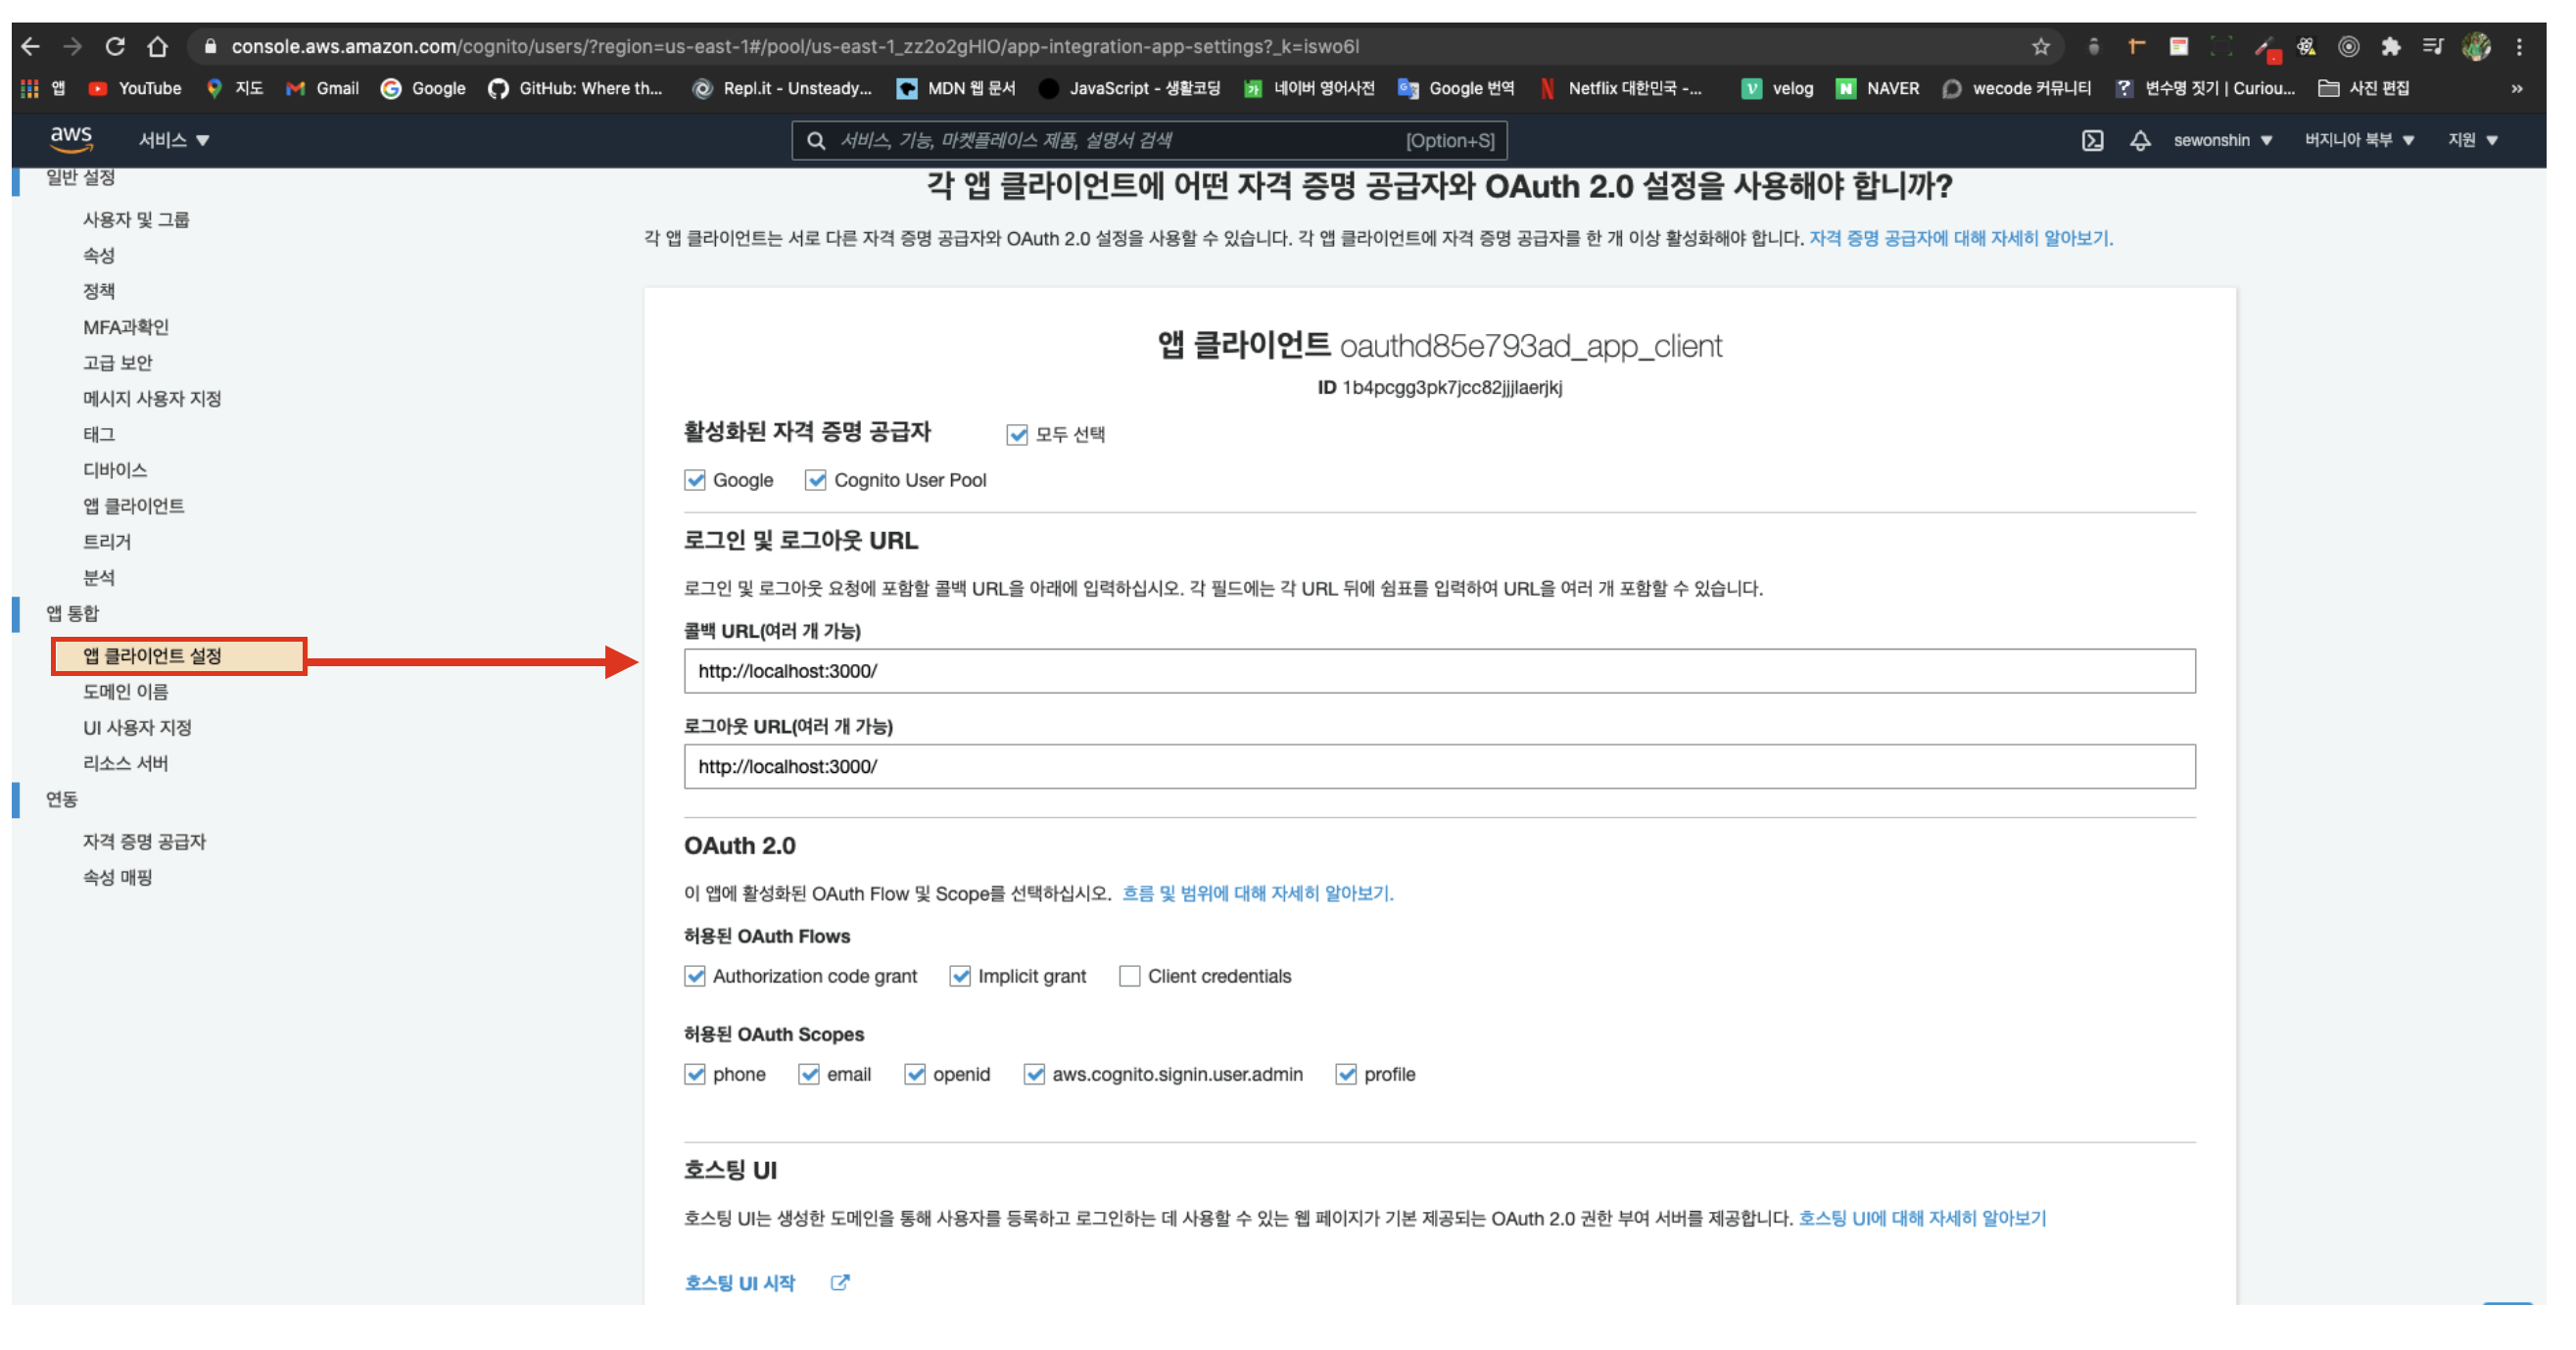The height and width of the screenshot is (1350, 2576).
Task: Open the velog bookmark
Action: (x=1777, y=88)
